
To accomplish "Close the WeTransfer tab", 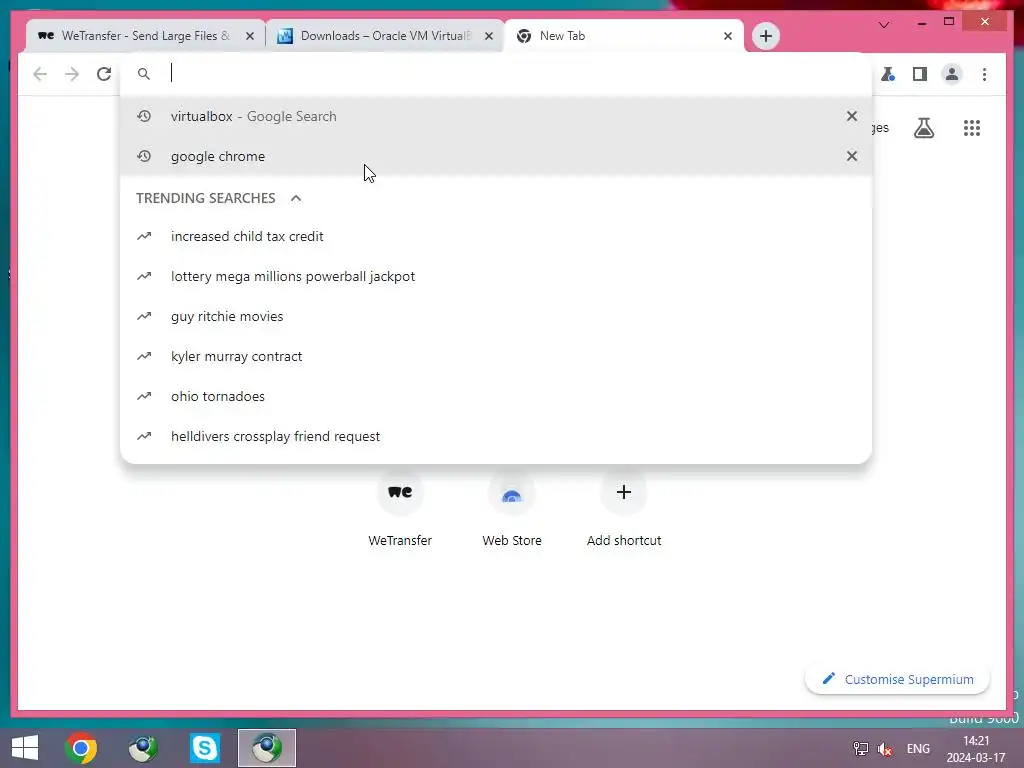I will click(249, 36).
